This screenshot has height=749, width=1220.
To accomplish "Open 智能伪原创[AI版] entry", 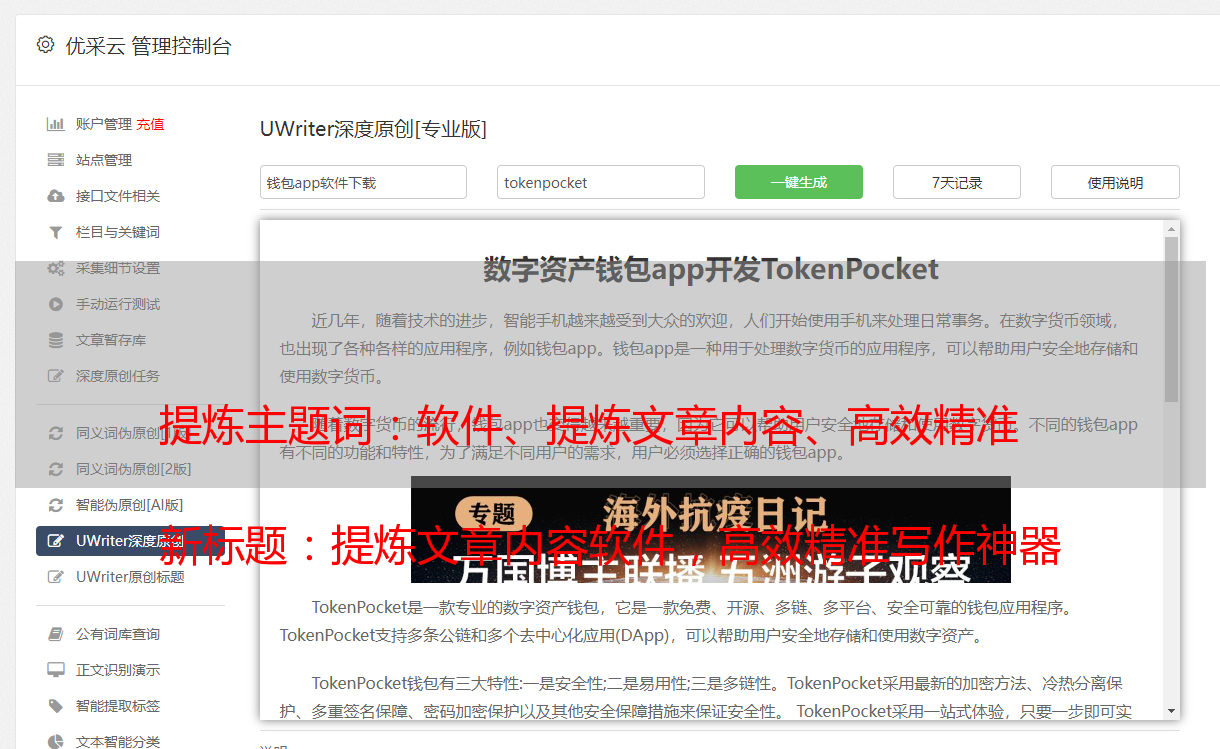I will click(x=130, y=505).
